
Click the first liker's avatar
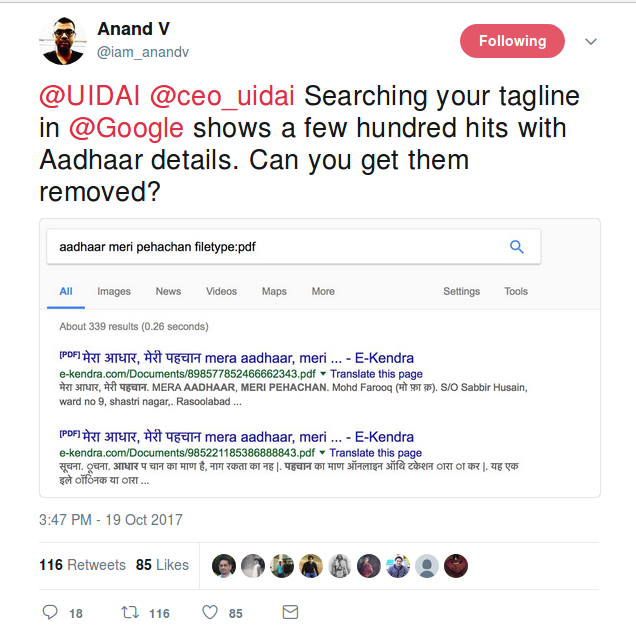(224, 565)
